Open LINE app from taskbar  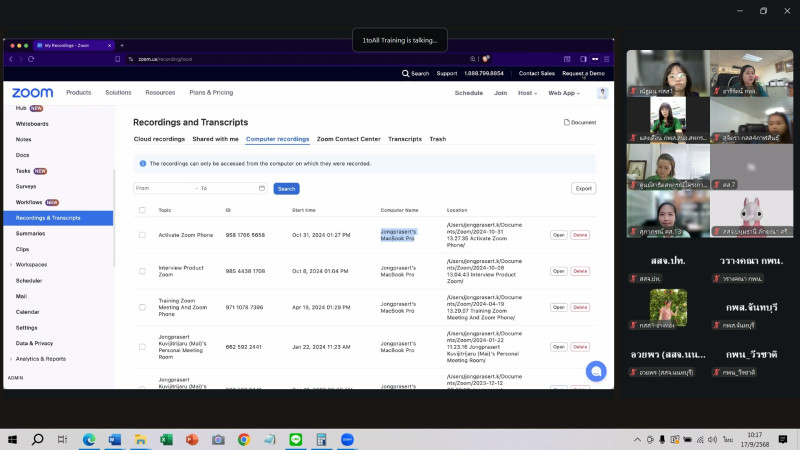pyautogui.click(x=295, y=439)
